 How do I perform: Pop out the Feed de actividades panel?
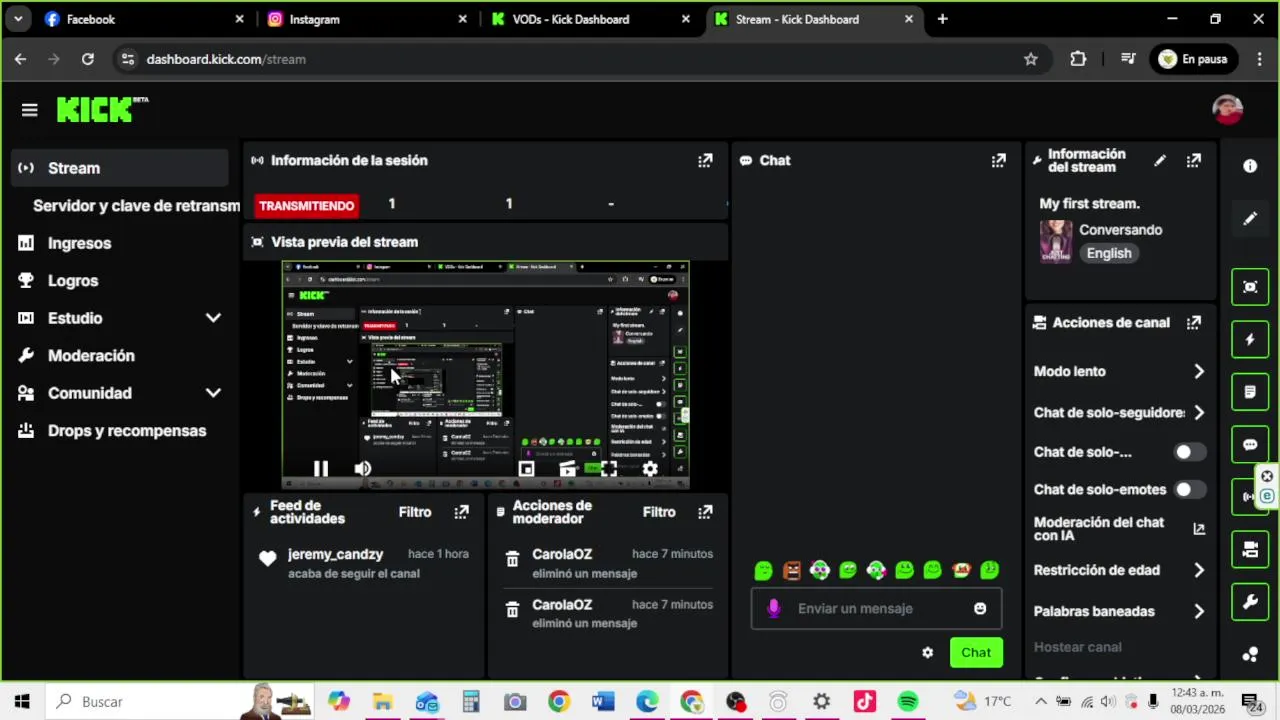461,512
